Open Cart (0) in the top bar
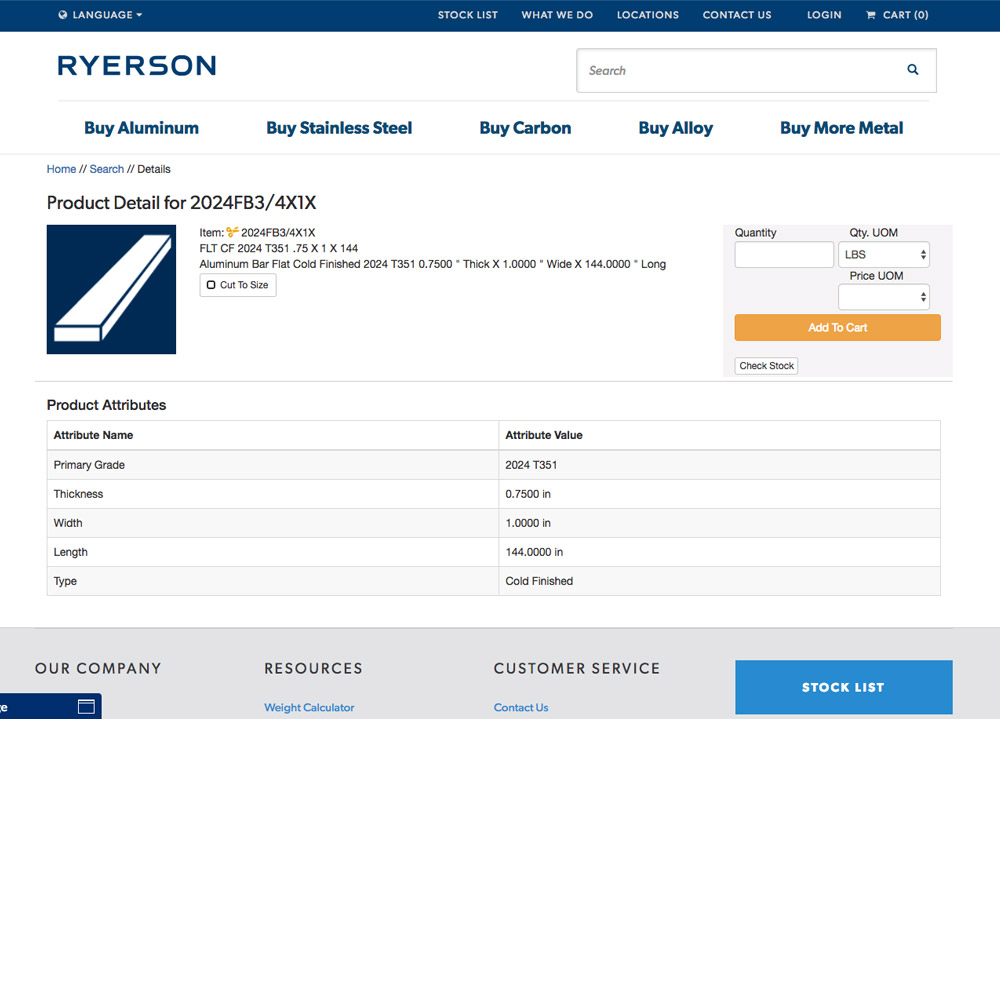Screen dimensions: 1000x1001 click(897, 15)
